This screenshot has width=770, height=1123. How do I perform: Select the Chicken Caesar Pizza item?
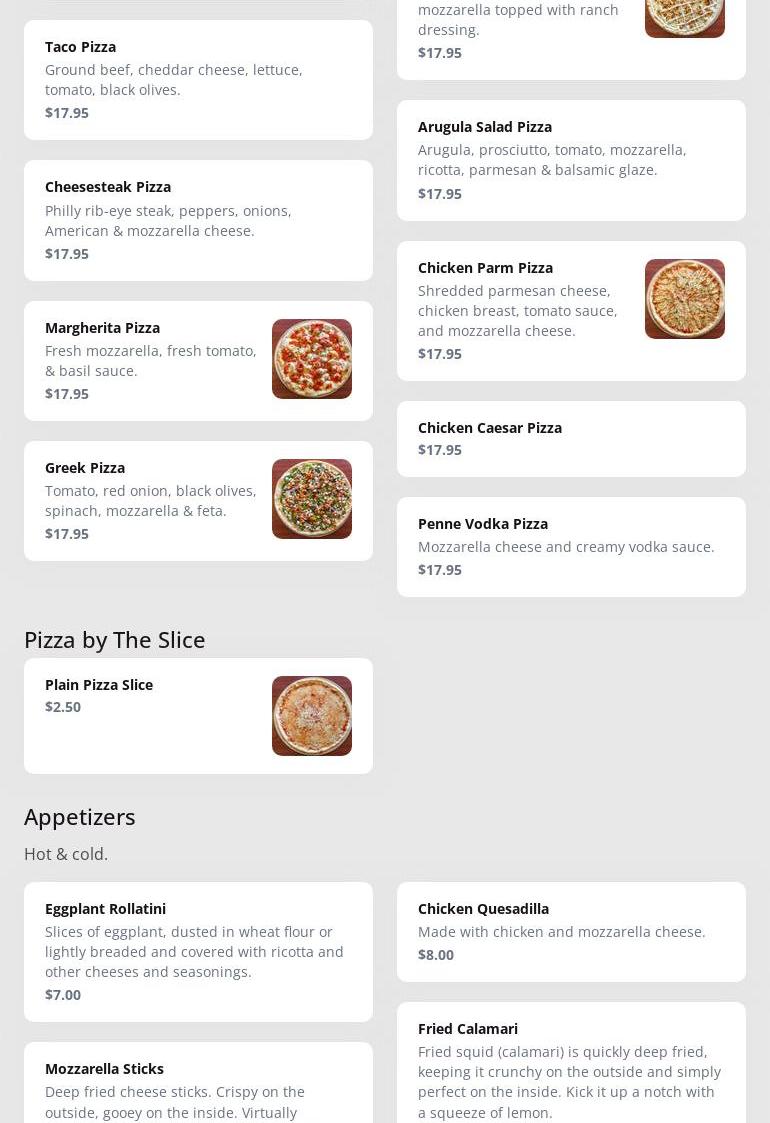pyautogui.click(x=571, y=439)
